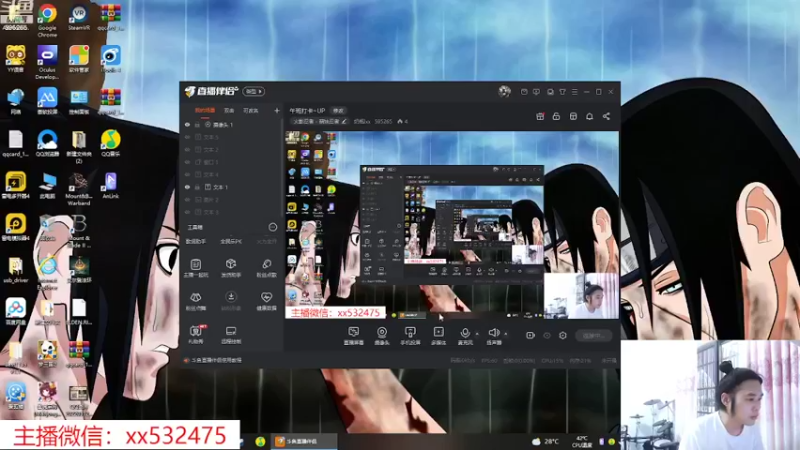This screenshot has height=450, width=800.
Task: Open the third toolbox tab
Action: click(266, 241)
